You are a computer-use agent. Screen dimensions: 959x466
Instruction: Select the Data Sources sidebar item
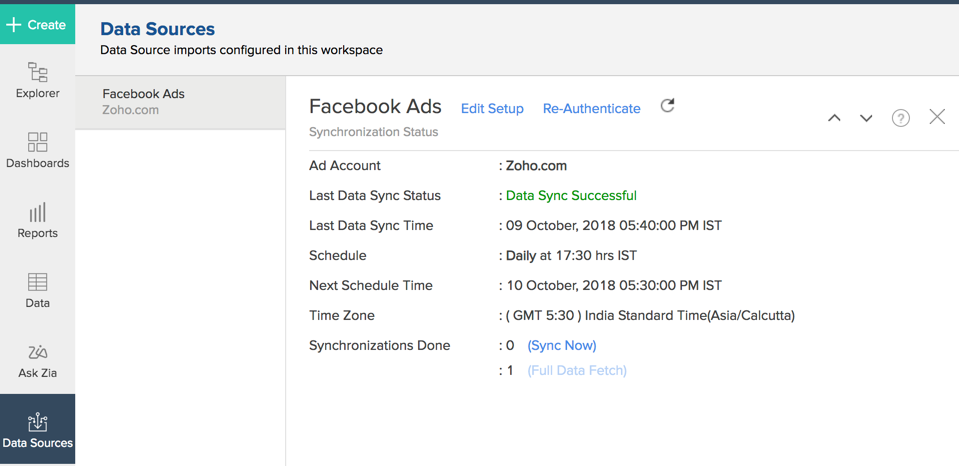37,430
